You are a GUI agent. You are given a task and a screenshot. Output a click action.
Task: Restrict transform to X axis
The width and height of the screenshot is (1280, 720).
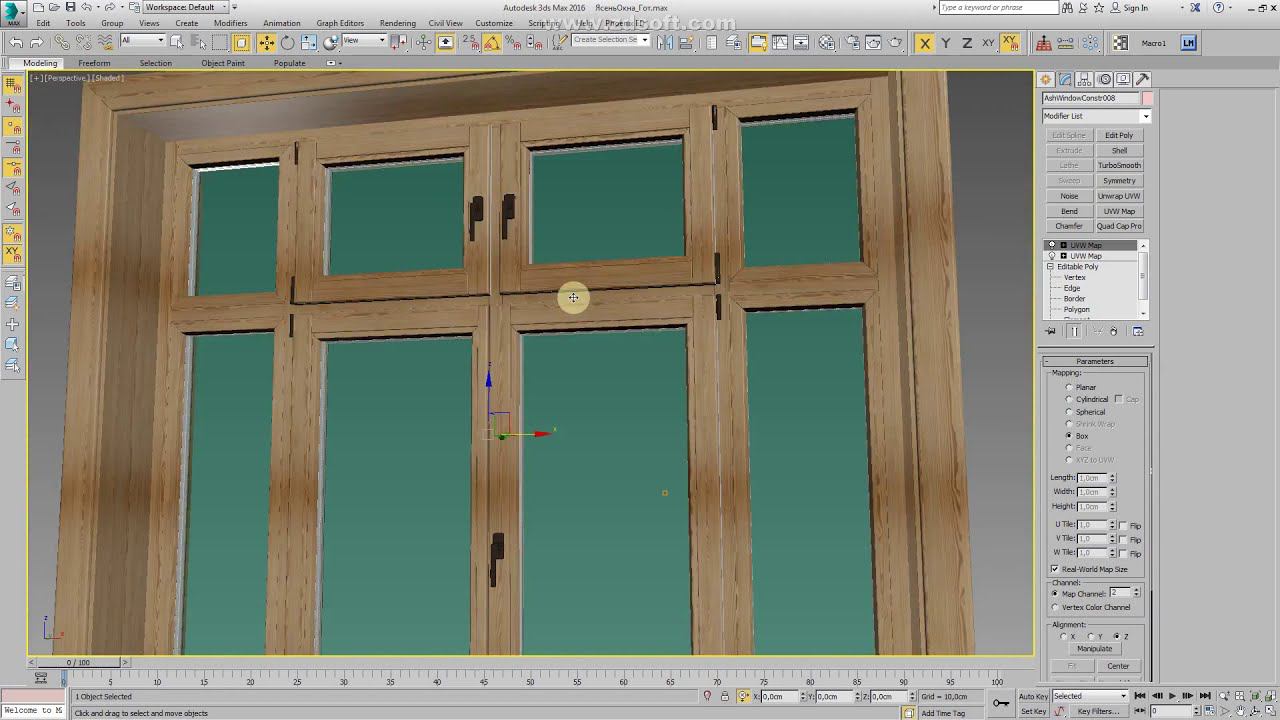coord(924,43)
